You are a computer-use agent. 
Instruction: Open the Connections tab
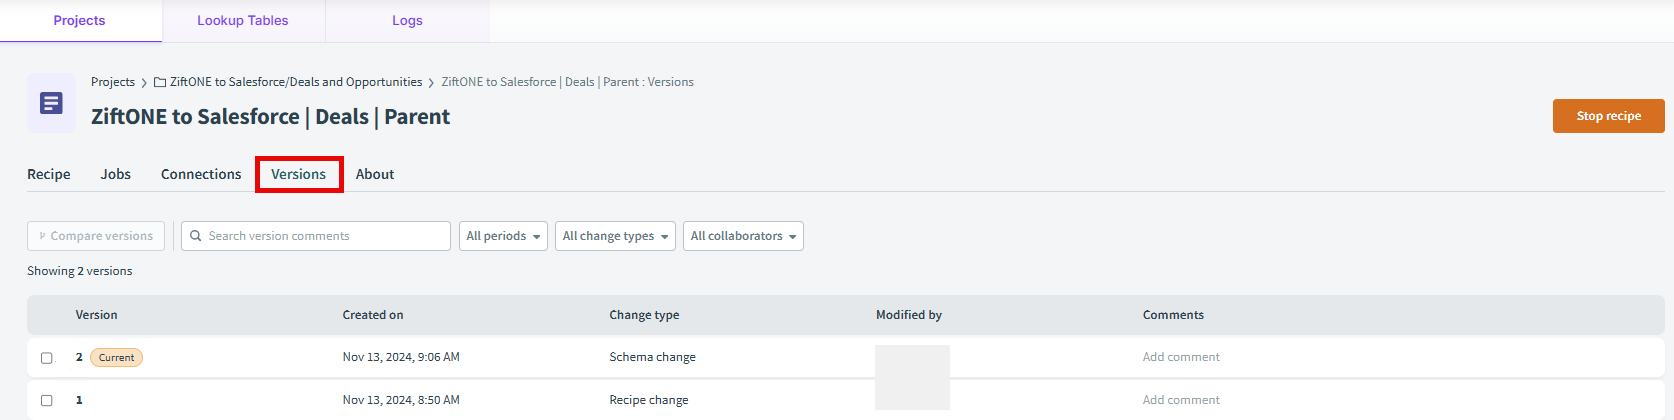(x=201, y=174)
